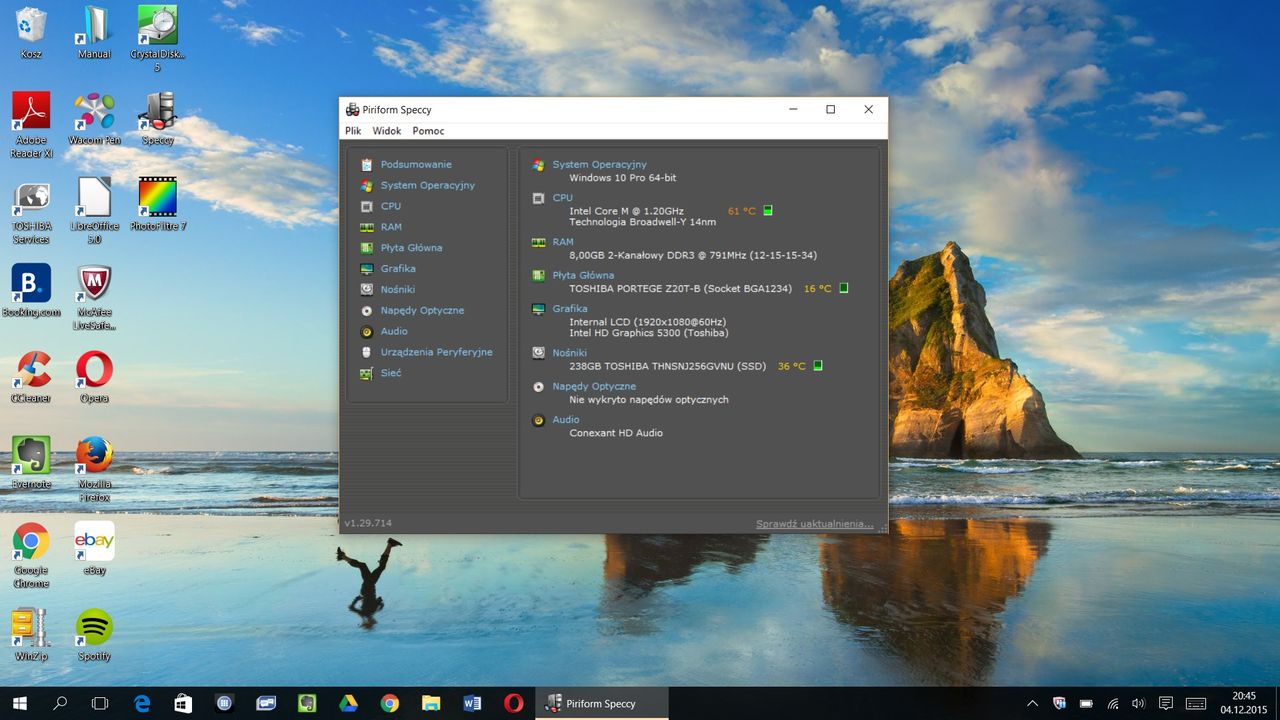The height and width of the screenshot is (720, 1280).
Task: Select the Evernote desktop icon
Action: point(31,463)
